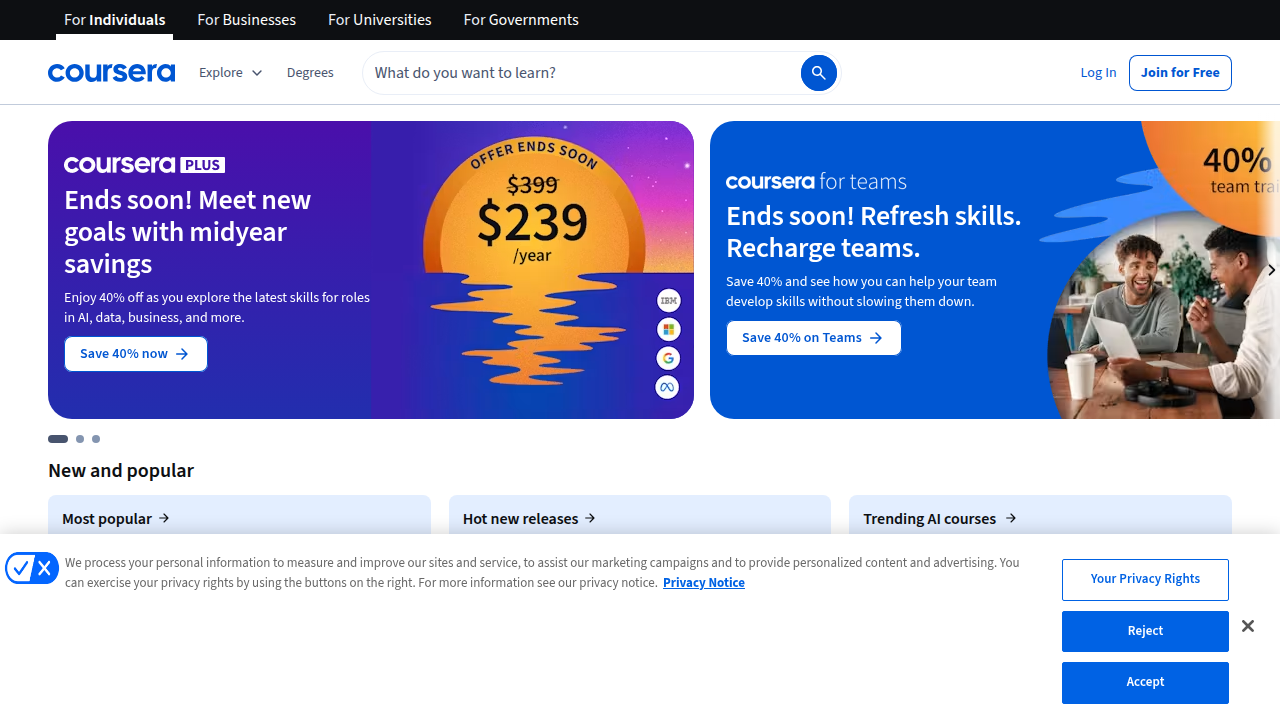Select the first carousel indicator dot

(x=58, y=439)
